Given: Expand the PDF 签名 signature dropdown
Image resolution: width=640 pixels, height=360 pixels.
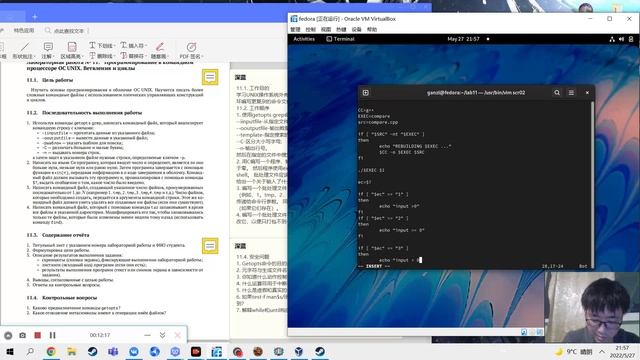Looking at the screenshot, I should tap(202, 56).
